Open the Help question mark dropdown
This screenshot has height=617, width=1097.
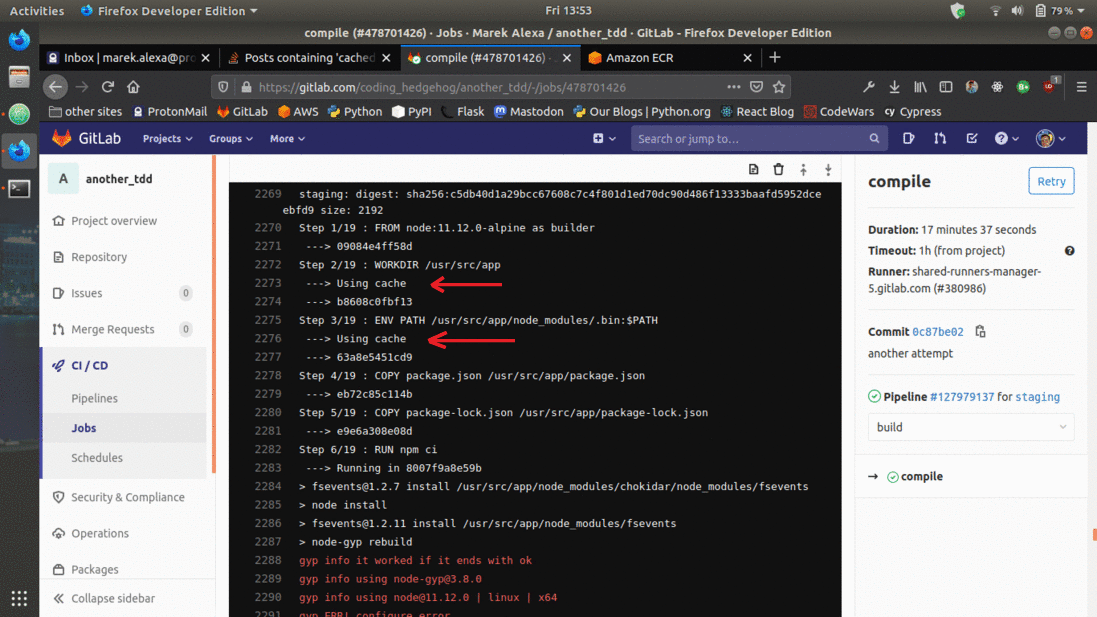[1007, 139]
